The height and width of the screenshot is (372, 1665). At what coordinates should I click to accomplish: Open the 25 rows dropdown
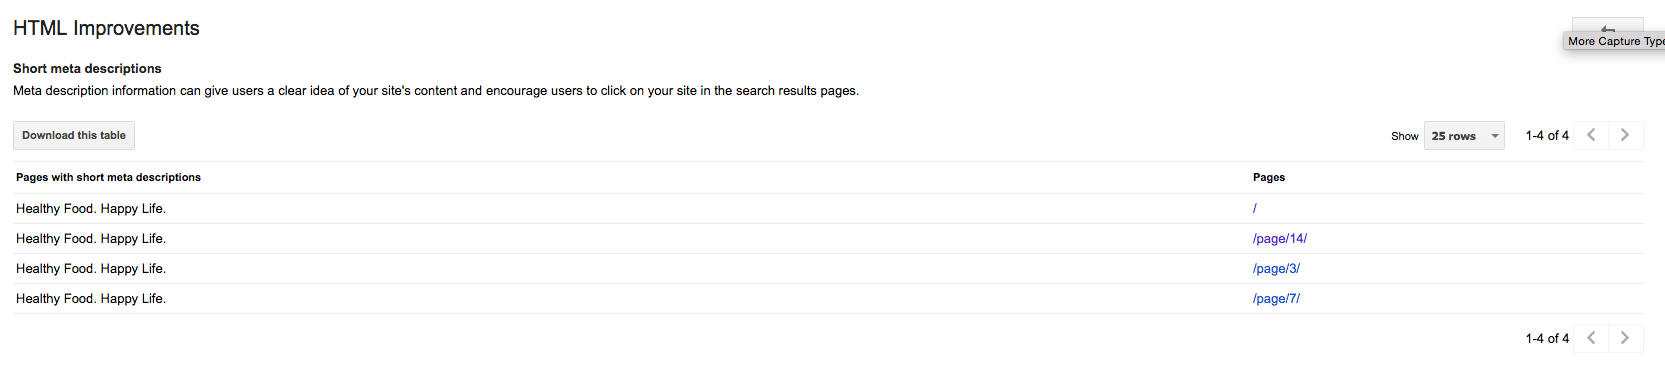(1464, 136)
